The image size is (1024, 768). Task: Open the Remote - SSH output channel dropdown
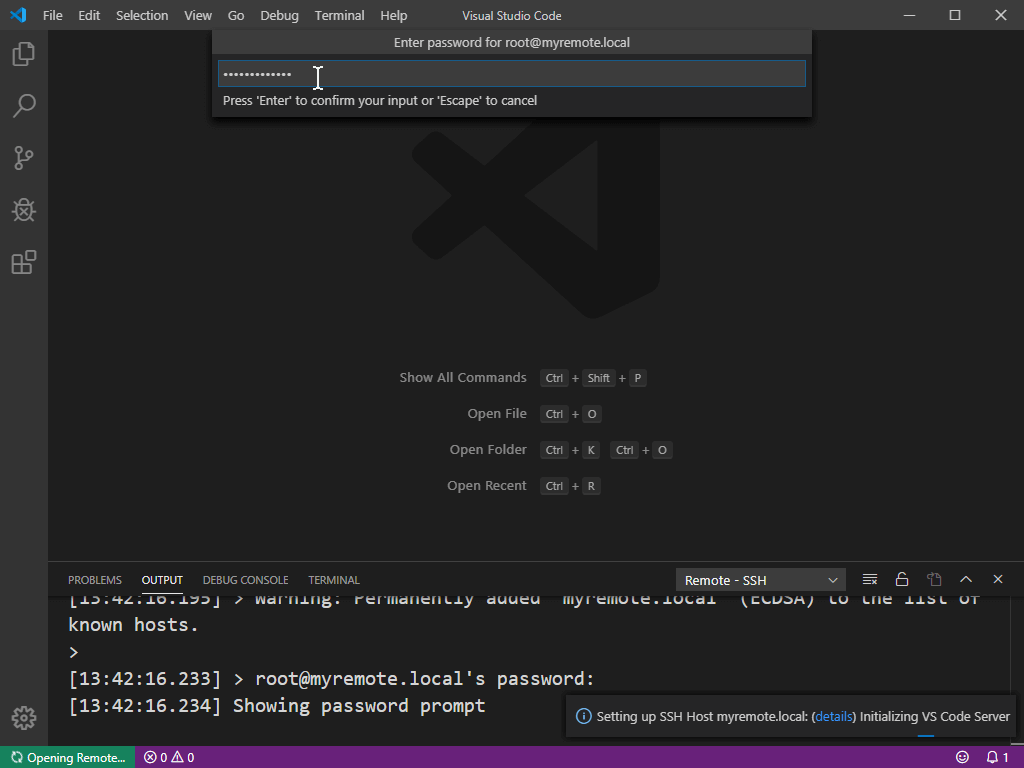pyautogui.click(x=759, y=579)
